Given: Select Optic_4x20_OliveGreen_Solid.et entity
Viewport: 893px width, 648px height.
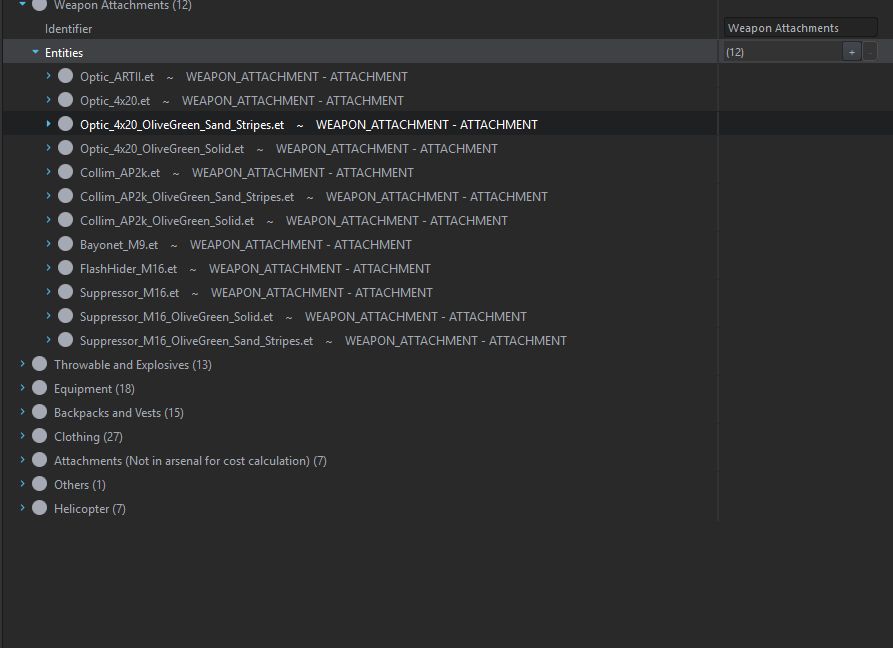Looking at the screenshot, I should pos(162,149).
